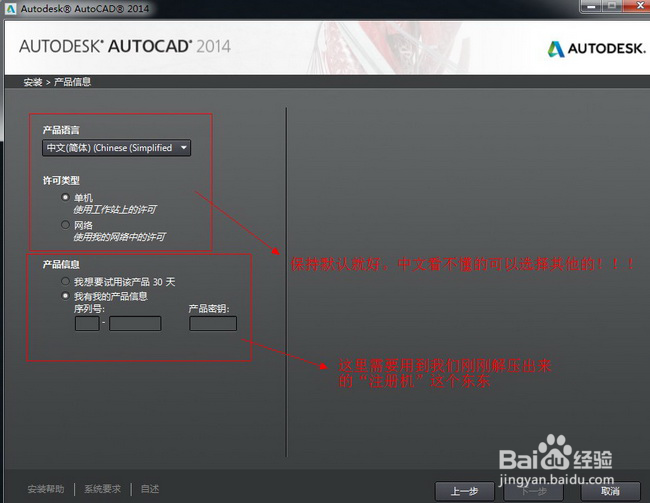Image resolution: width=650 pixels, height=503 pixels.
Task: Click the Autodesk logo icon
Action: pyautogui.click(x=556, y=49)
